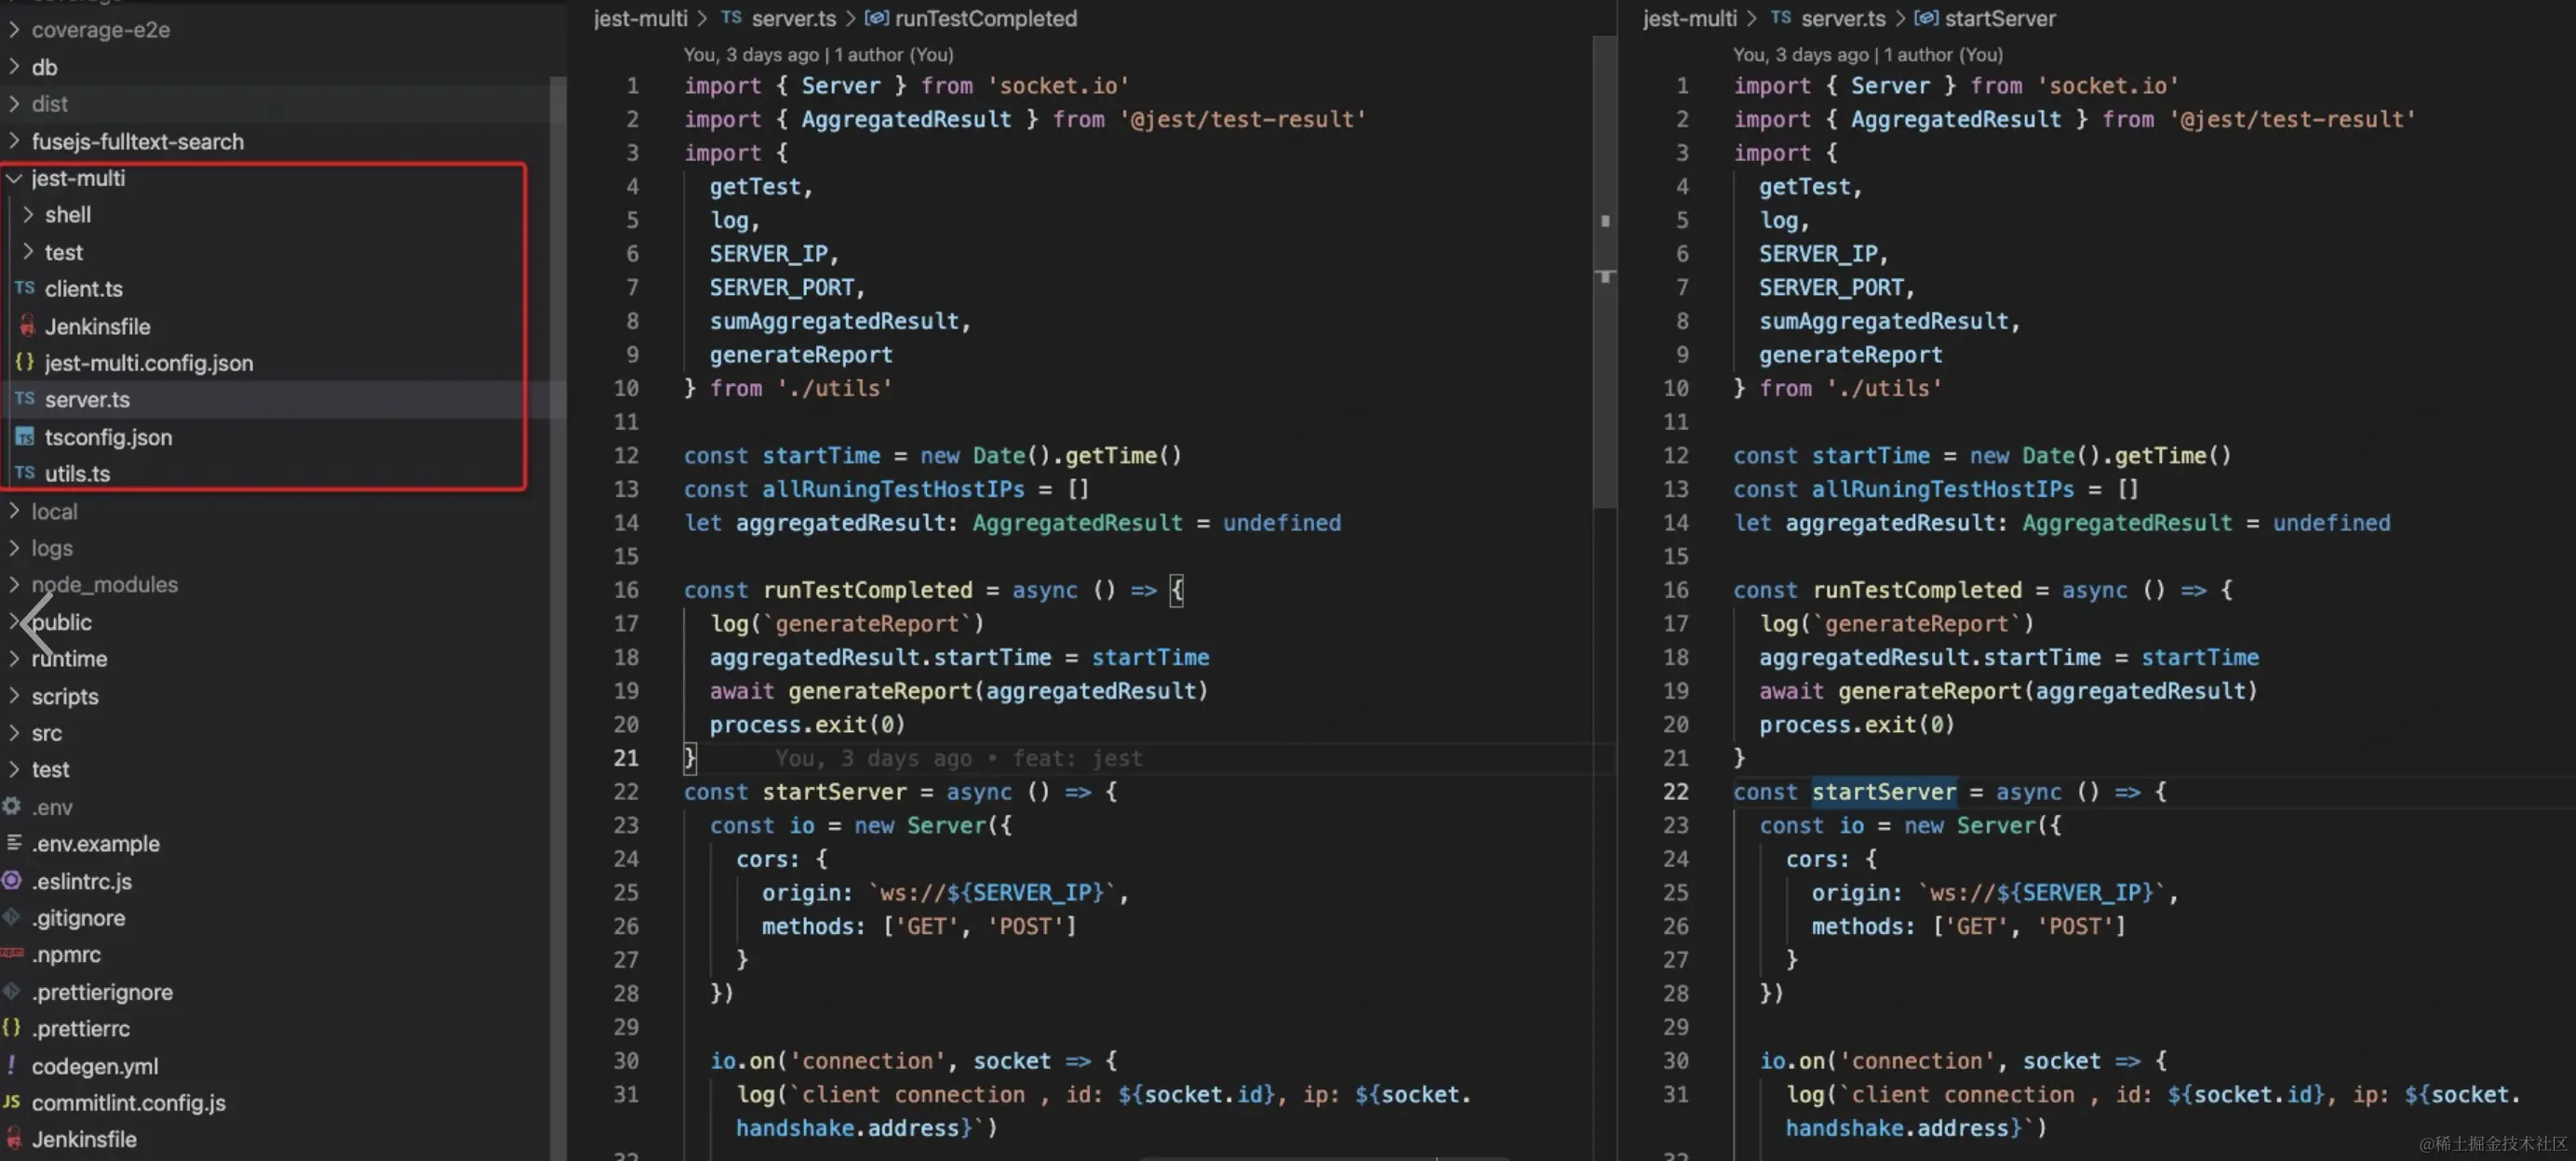Select server.ts in the explorer
This screenshot has height=1161, width=2576.
click(87, 399)
